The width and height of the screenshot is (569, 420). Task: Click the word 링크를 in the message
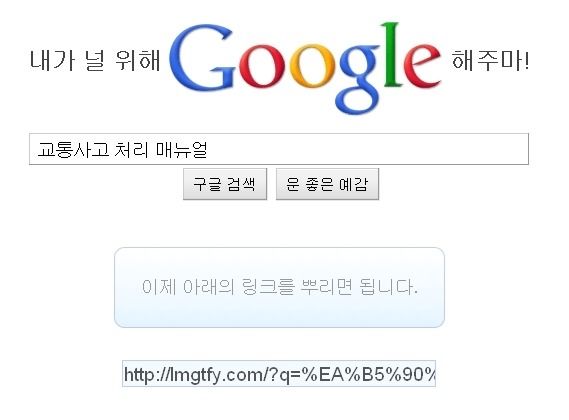point(268,287)
